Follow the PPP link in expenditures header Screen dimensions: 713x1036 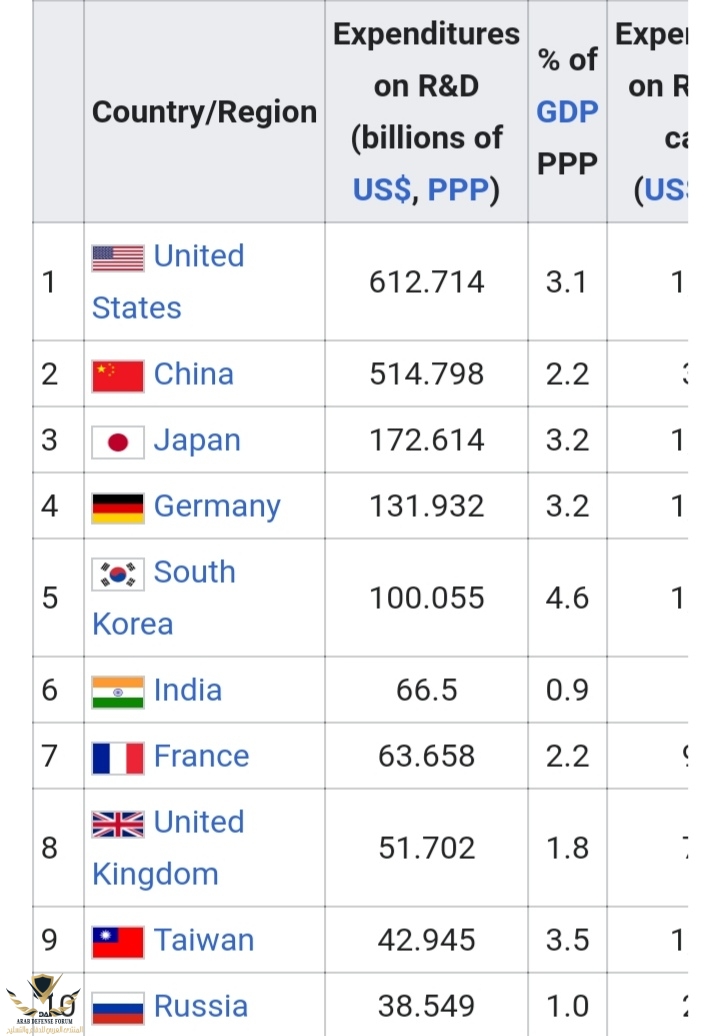click(x=458, y=189)
